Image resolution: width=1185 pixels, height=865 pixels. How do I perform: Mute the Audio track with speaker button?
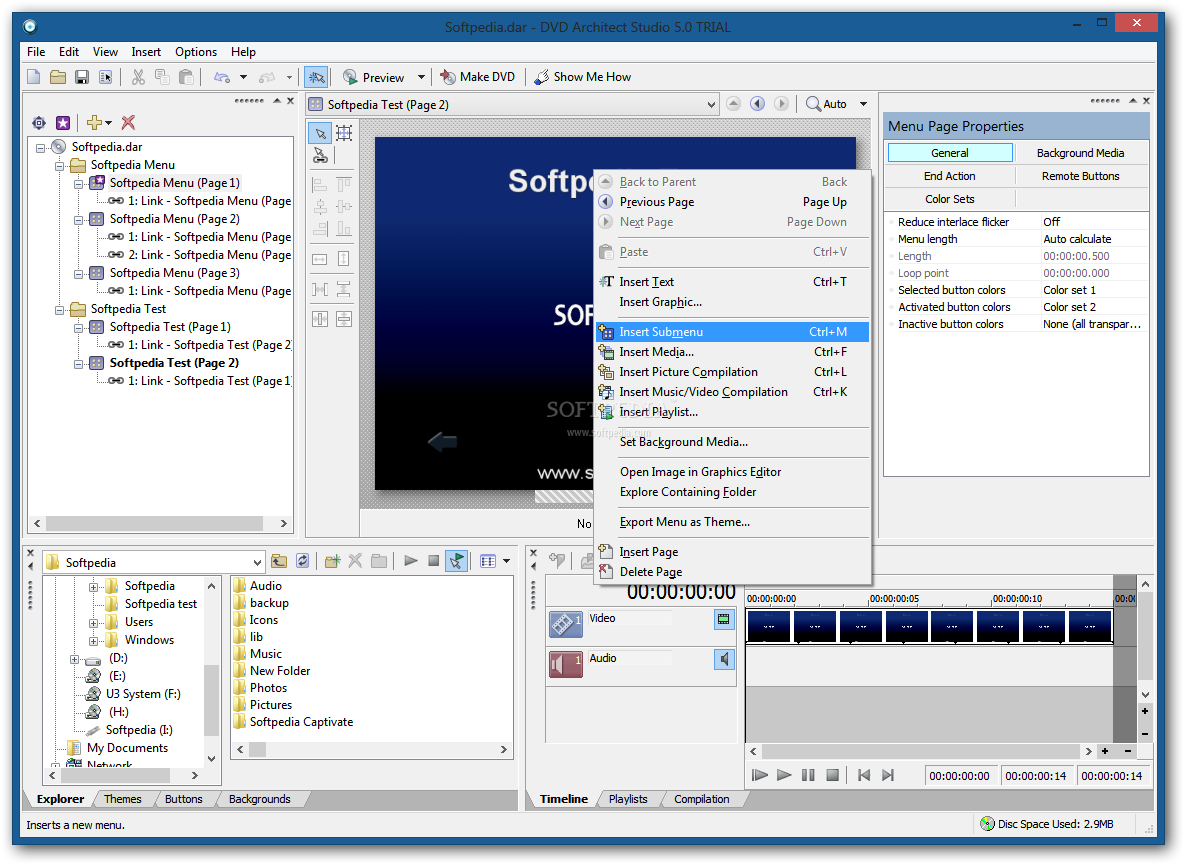(x=724, y=660)
